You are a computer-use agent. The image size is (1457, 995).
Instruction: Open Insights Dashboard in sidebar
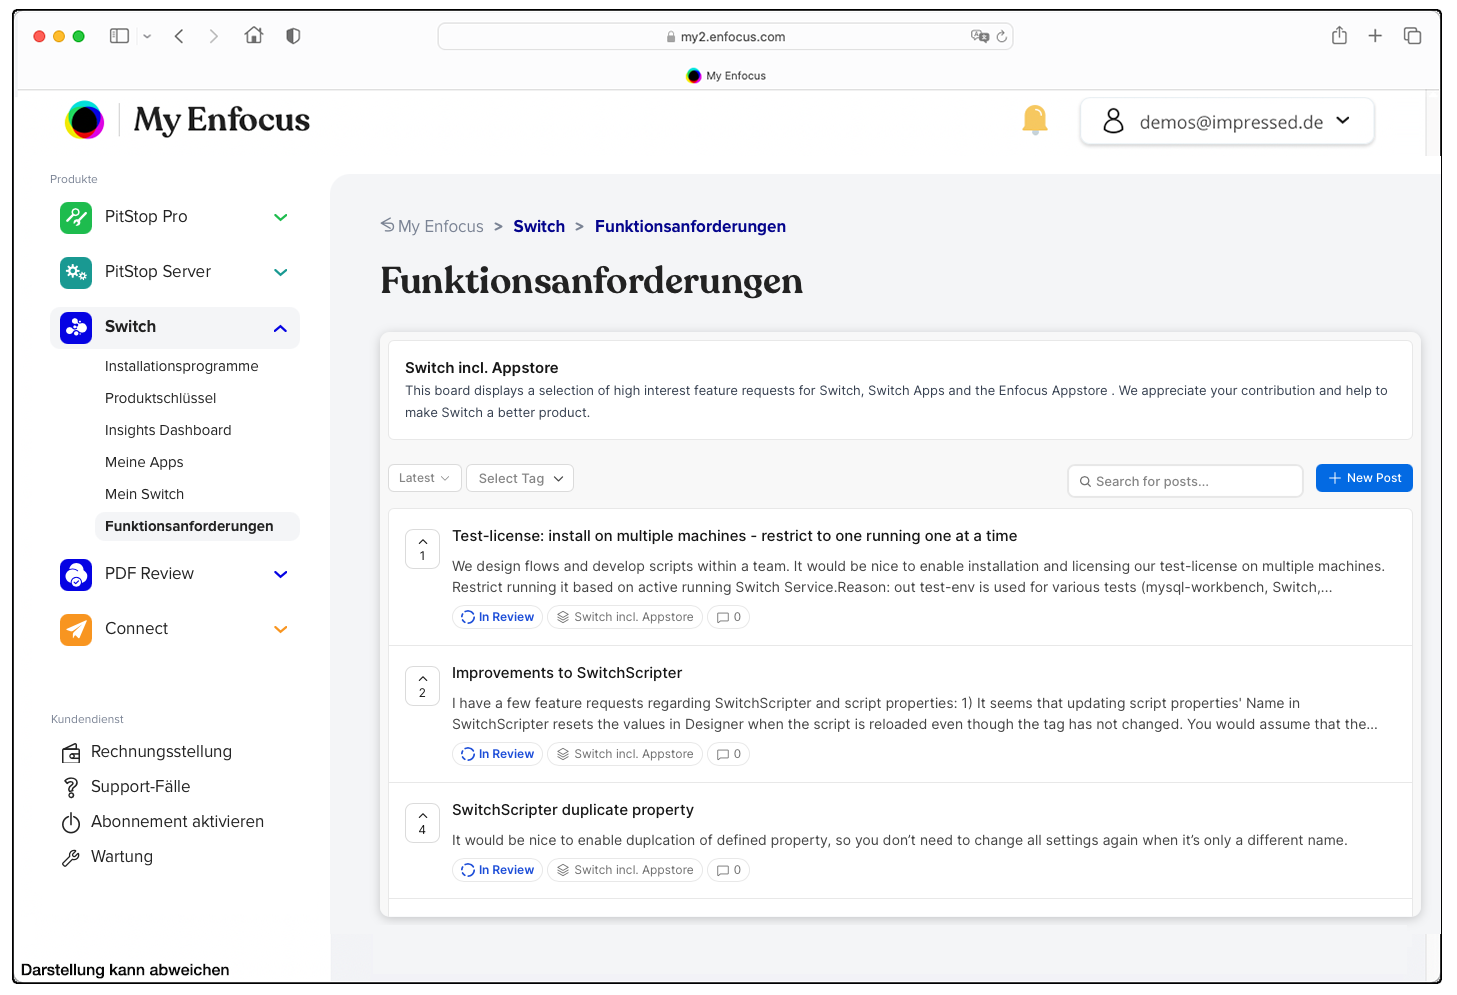tap(168, 430)
